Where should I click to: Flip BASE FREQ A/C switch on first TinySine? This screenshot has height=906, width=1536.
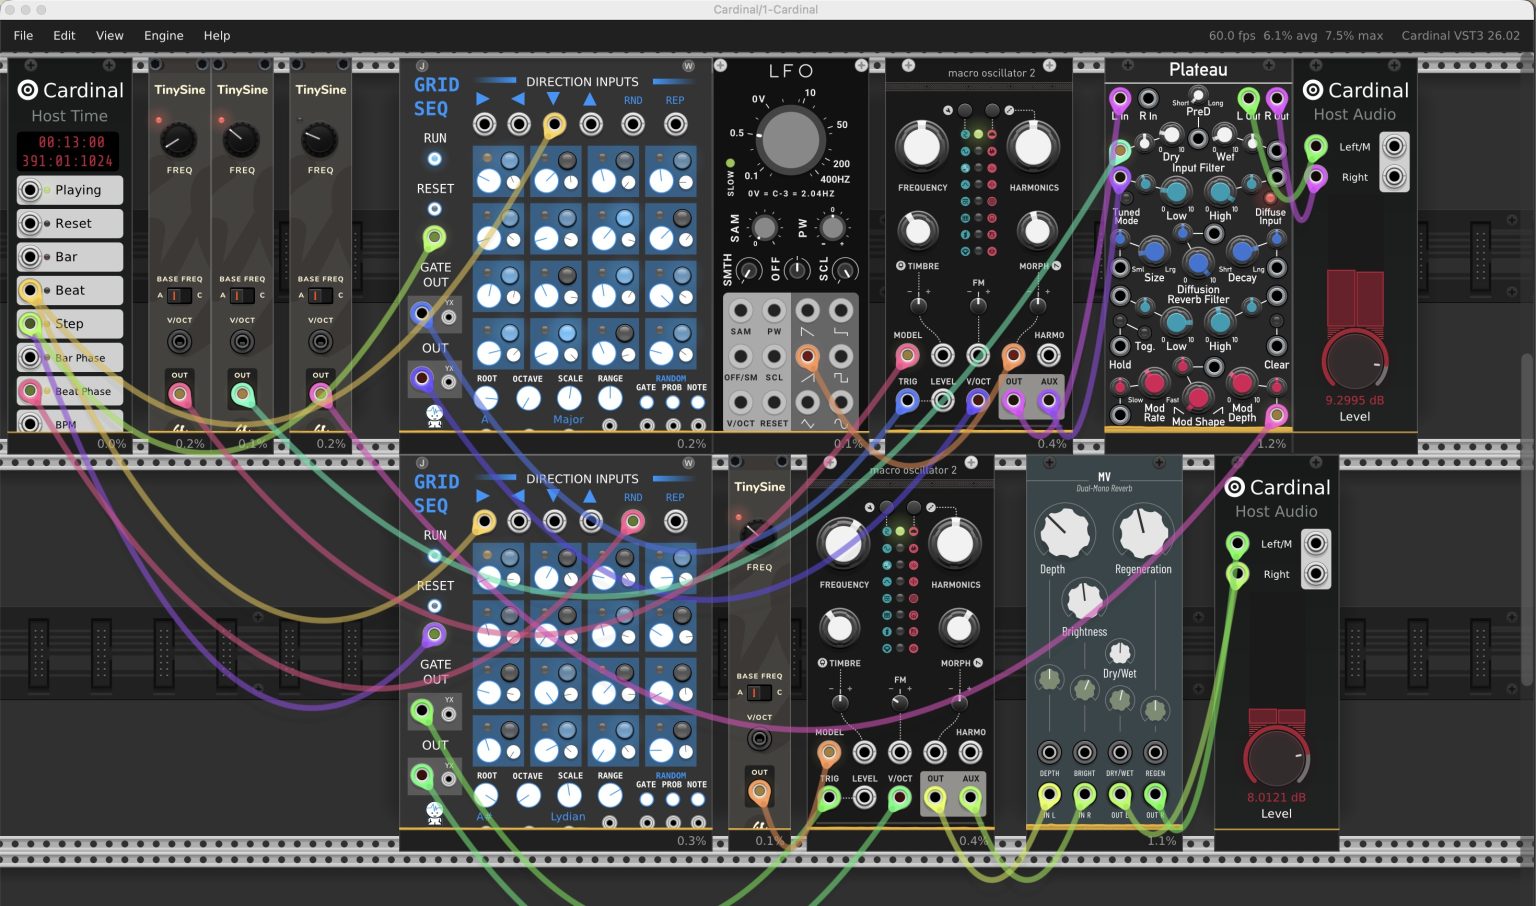click(179, 295)
